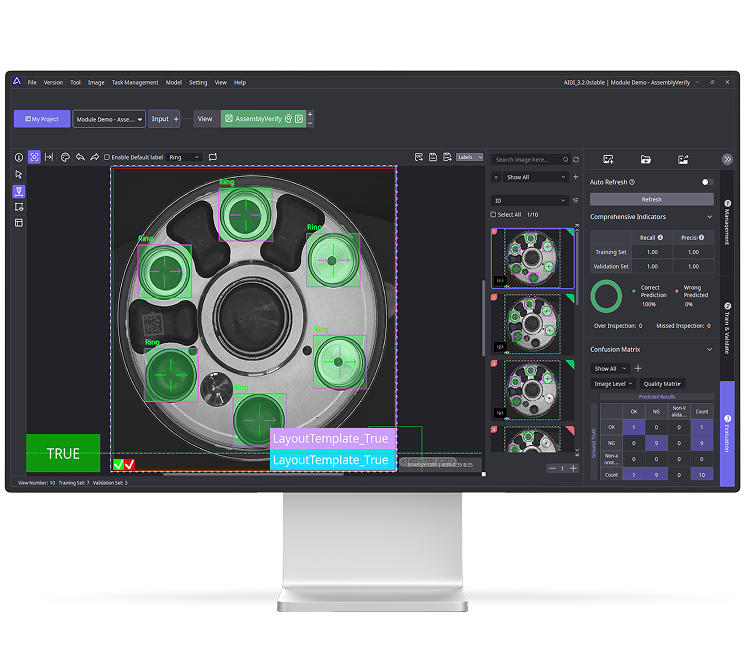Screen dimensions: 746x653
Task: Open the Task Management menu
Action: 135,82
